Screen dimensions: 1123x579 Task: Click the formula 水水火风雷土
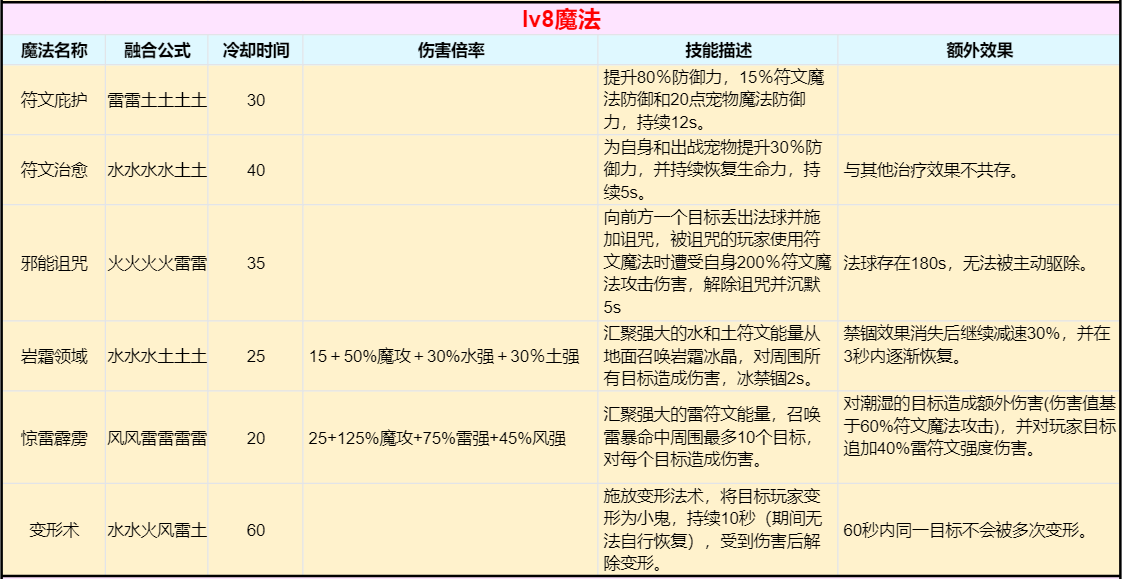tap(157, 531)
